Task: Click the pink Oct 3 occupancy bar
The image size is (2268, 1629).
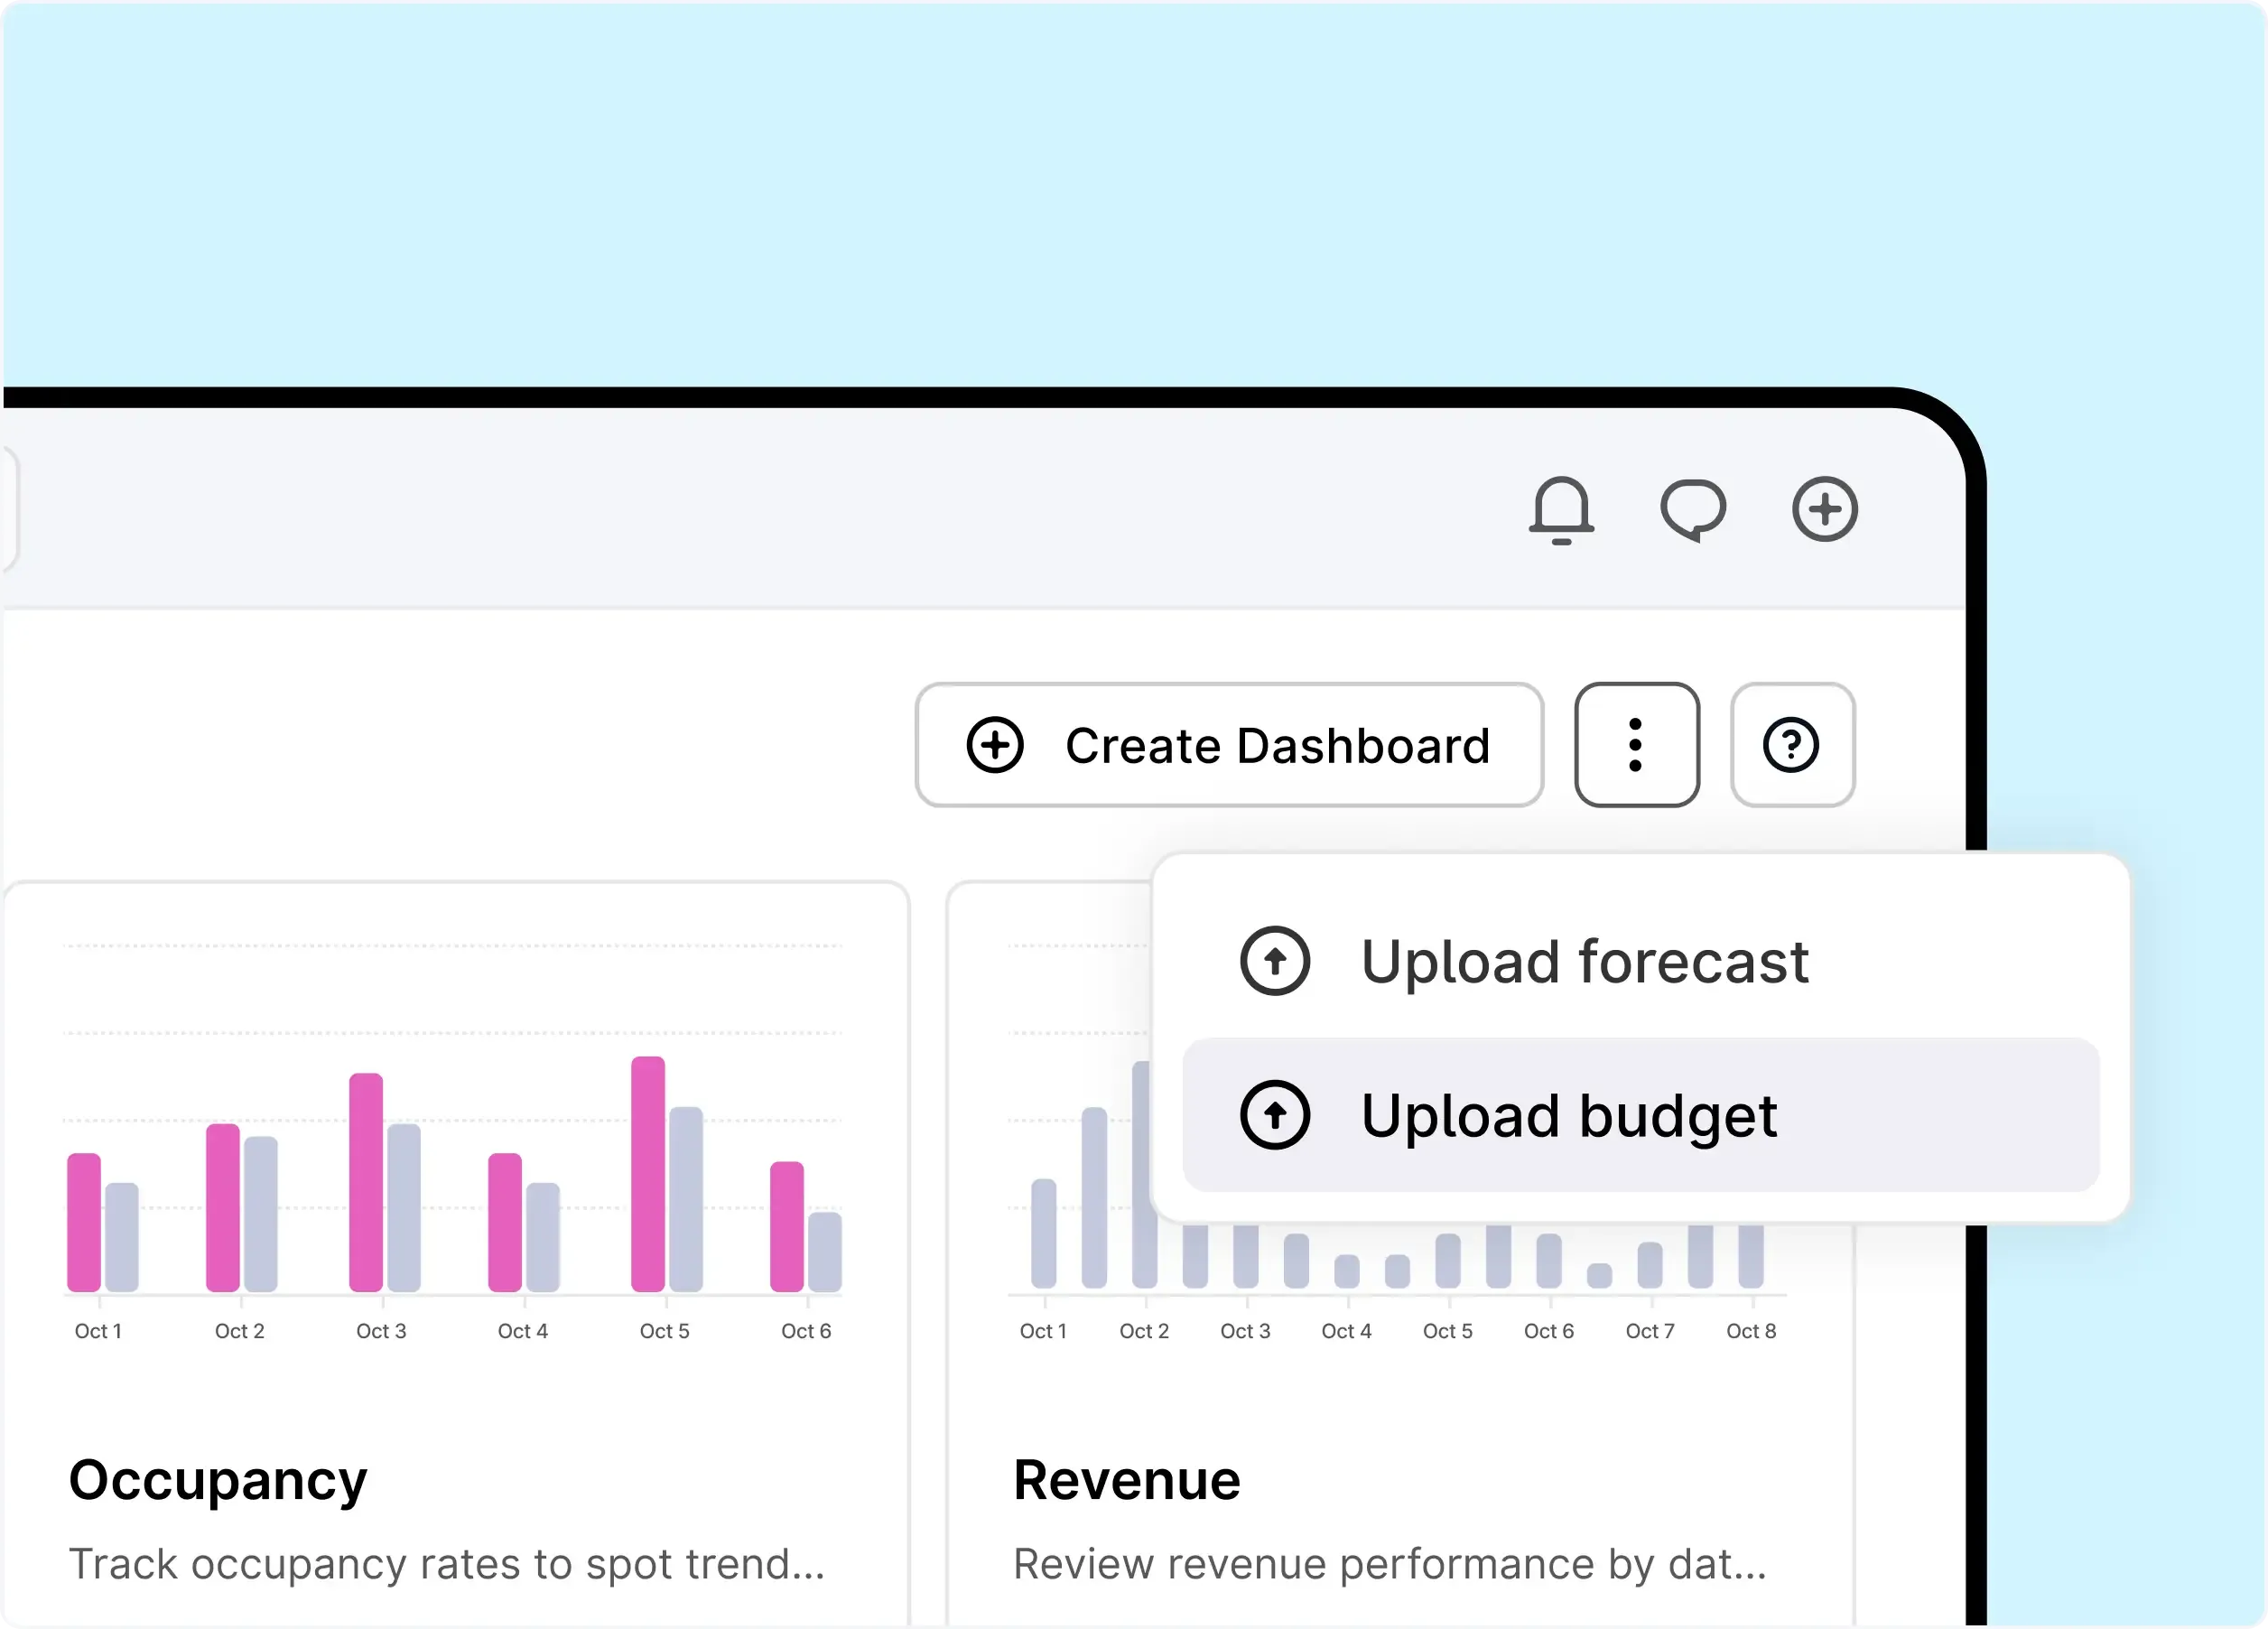Action: point(366,1183)
